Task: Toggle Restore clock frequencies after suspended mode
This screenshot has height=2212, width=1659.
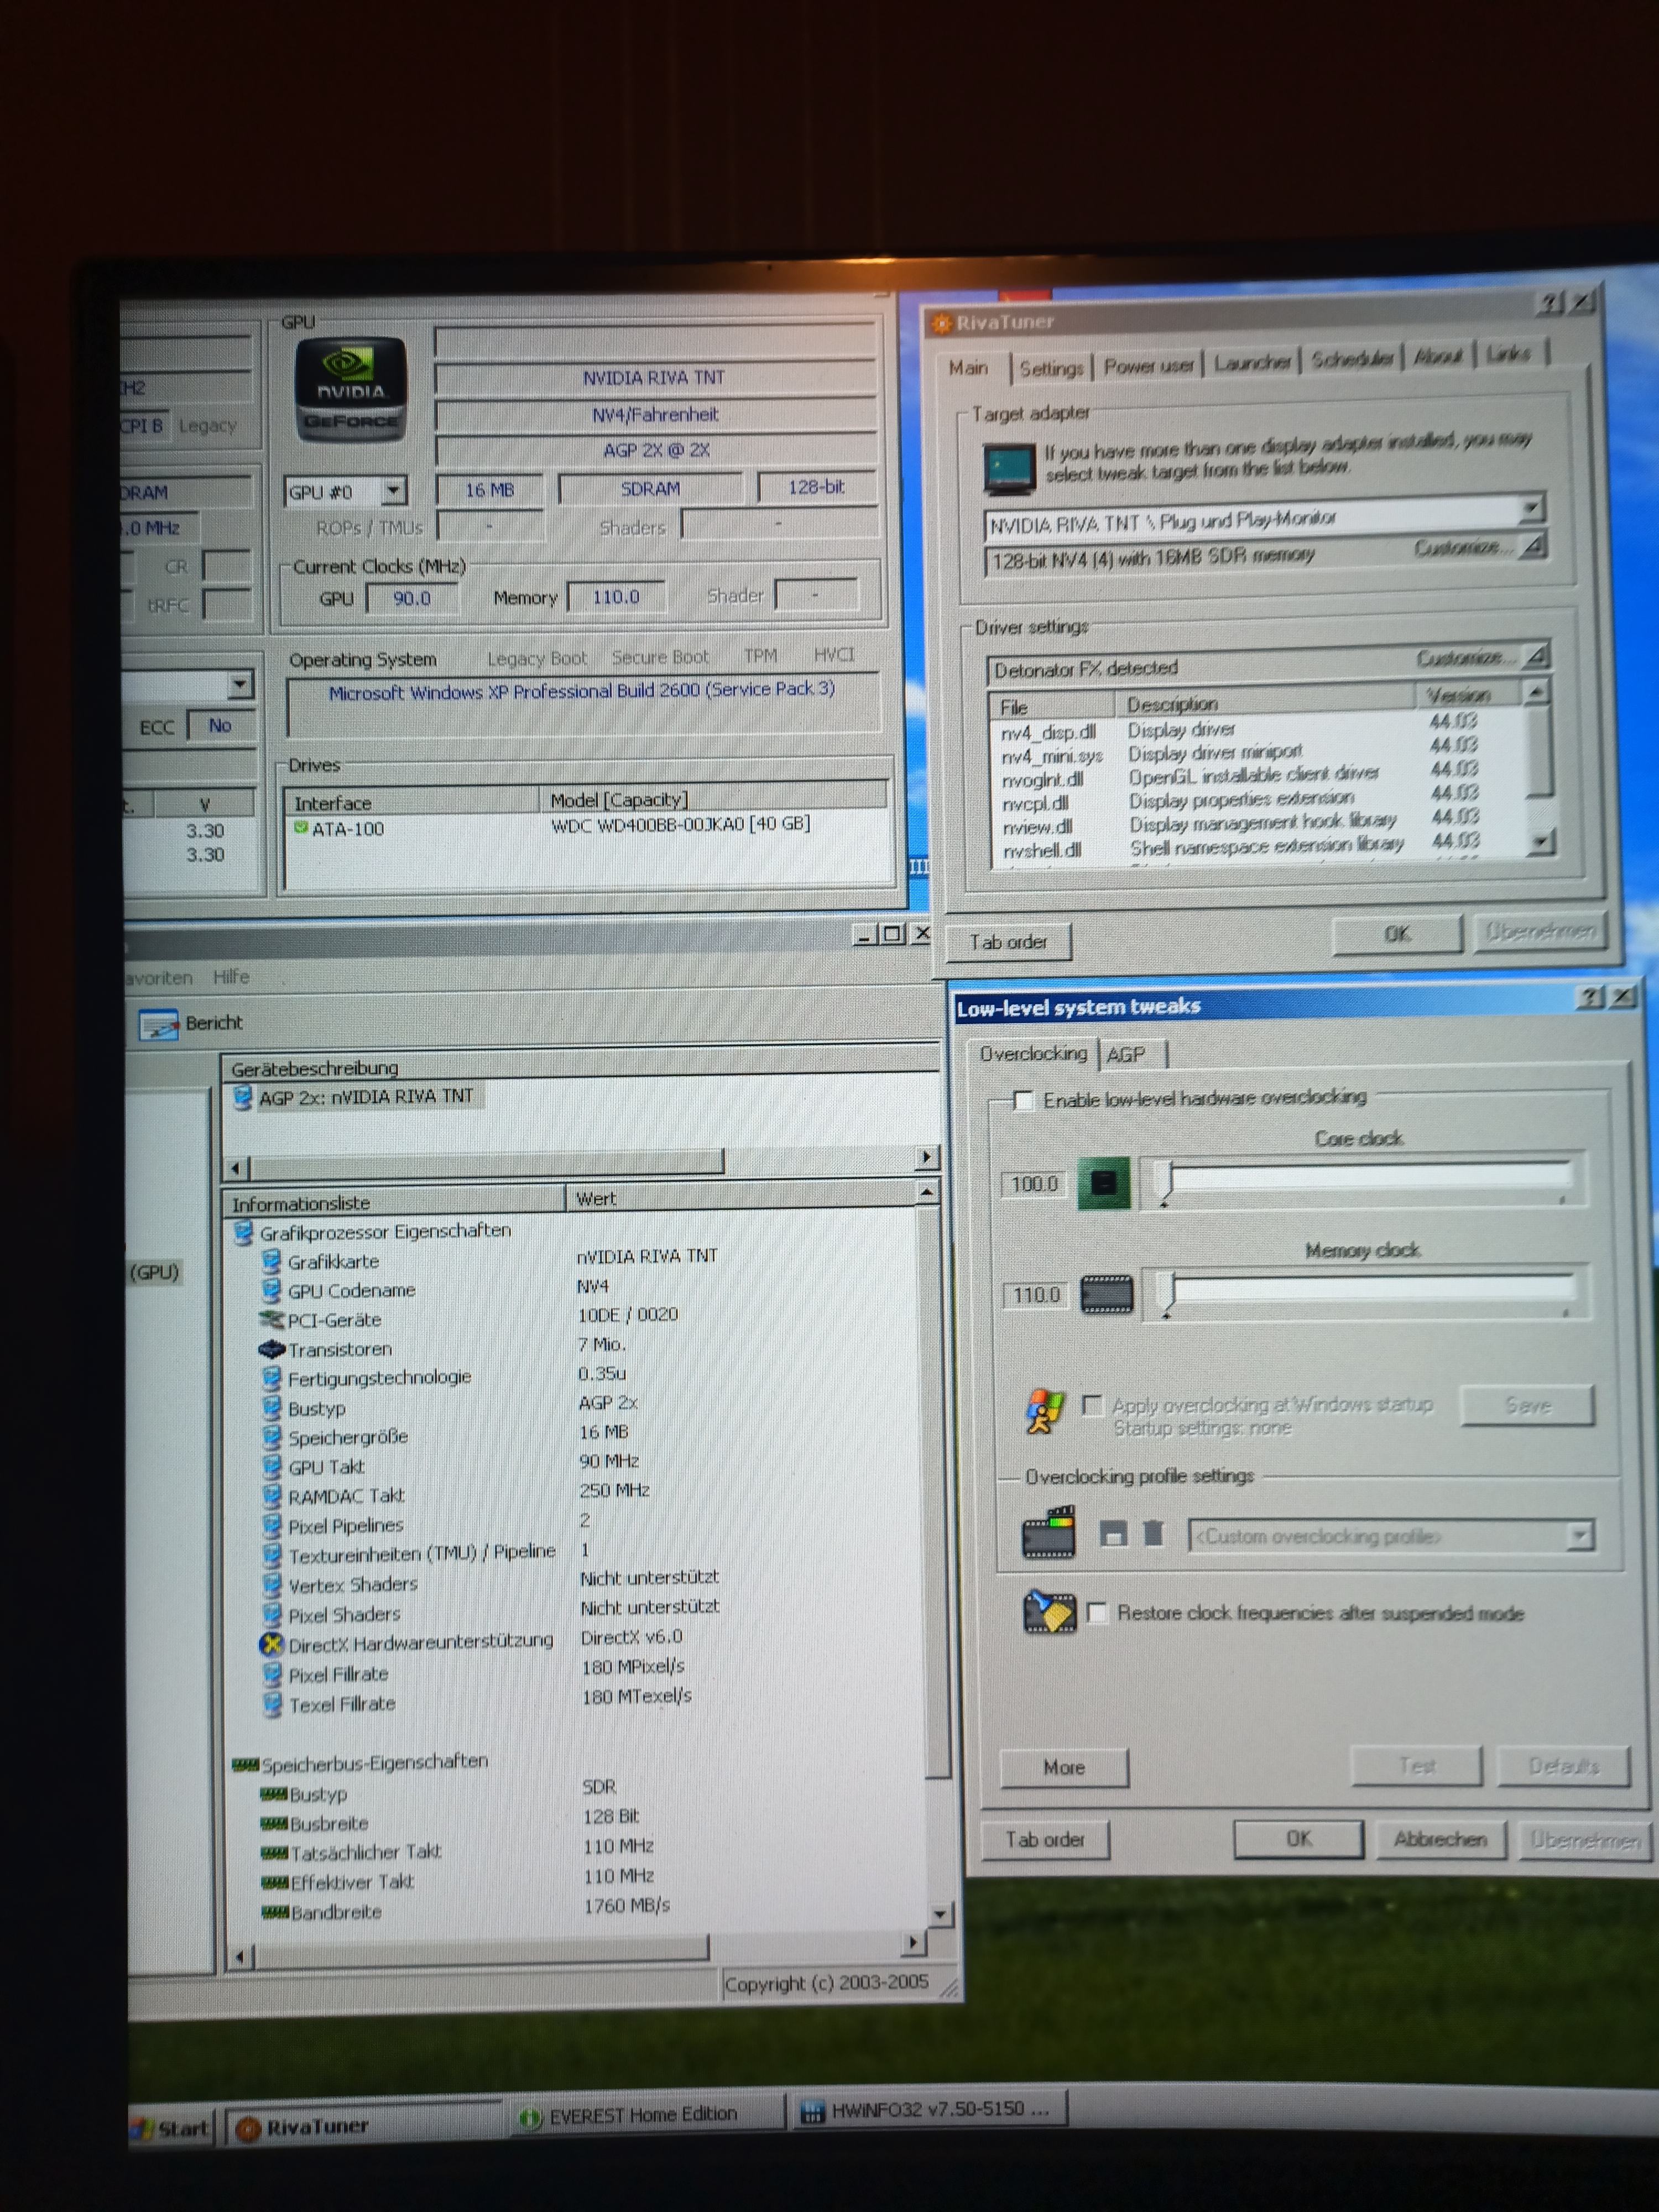Action: (1097, 1613)
